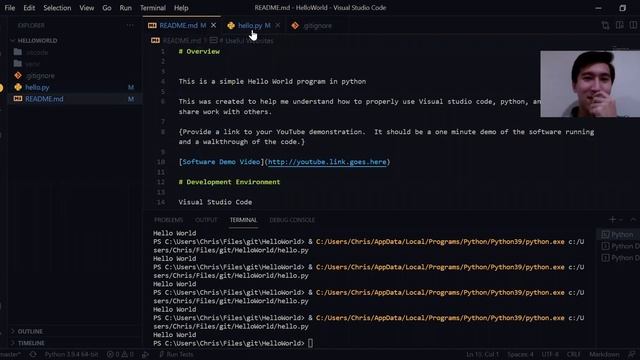Click Run Tests in the status bar
Viewport: 640px width, 360px height.
[176, 354]
